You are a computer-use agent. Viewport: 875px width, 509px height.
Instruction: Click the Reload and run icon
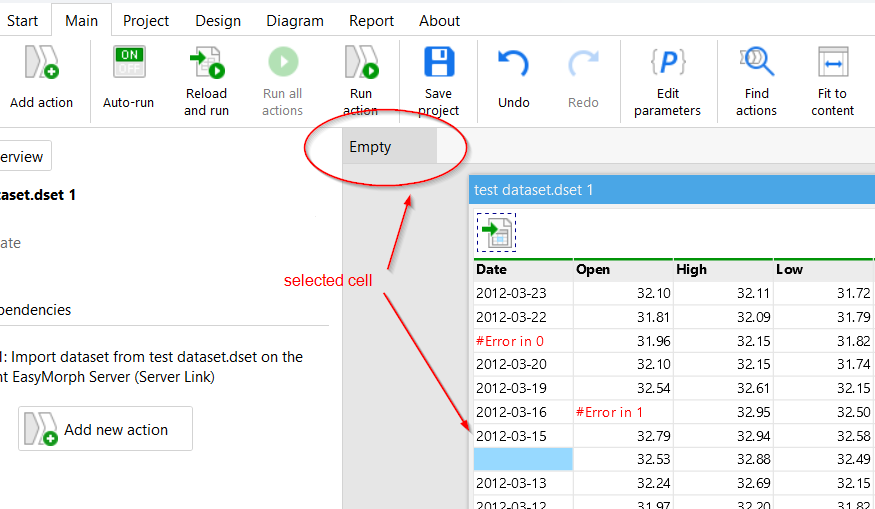click(x=206, y=63)
